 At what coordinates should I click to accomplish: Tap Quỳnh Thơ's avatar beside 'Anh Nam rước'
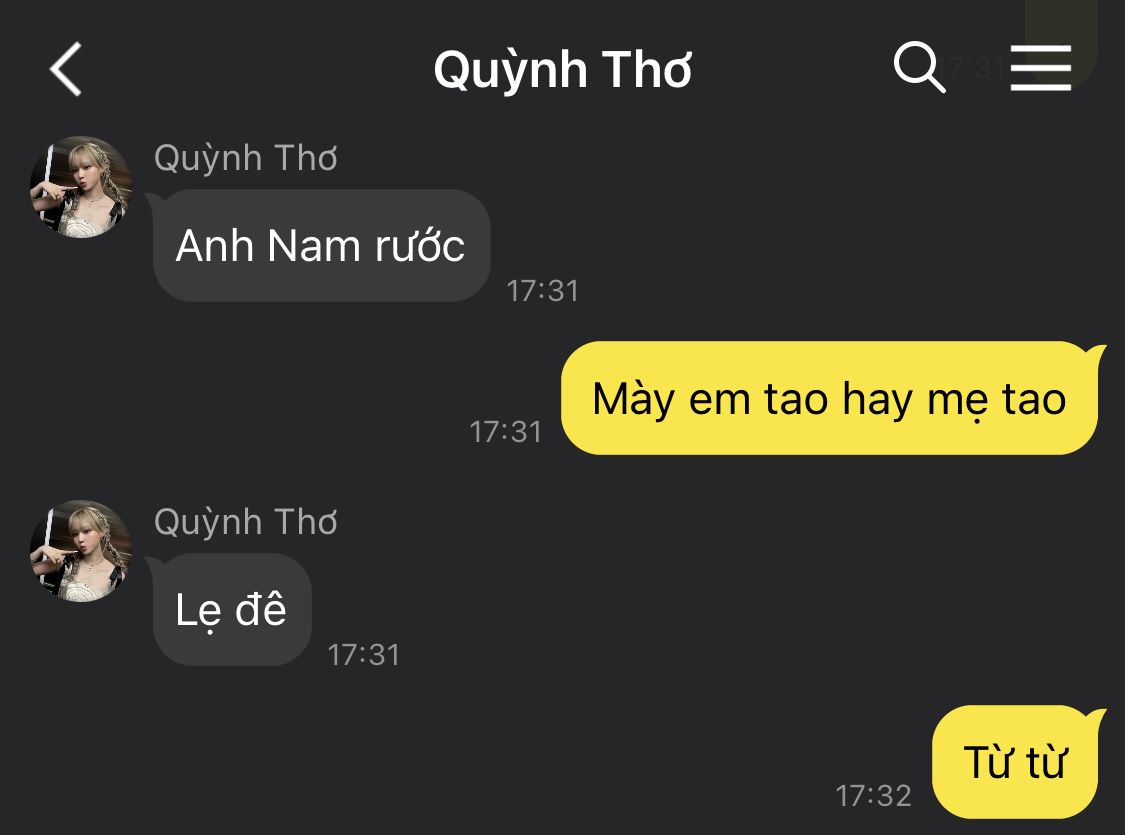(80, 187)
